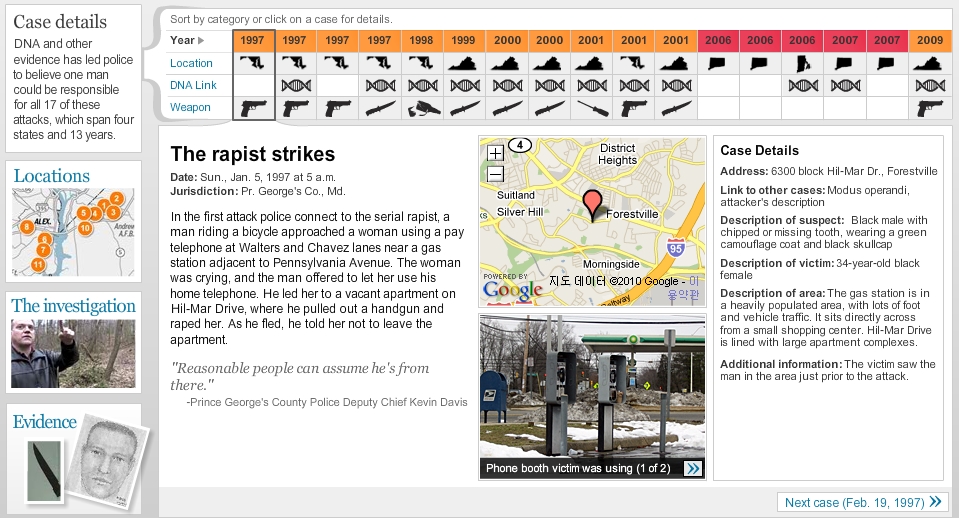Select the screwdriver weapon icon under 2001
The image size is (959, 518).
591,108
